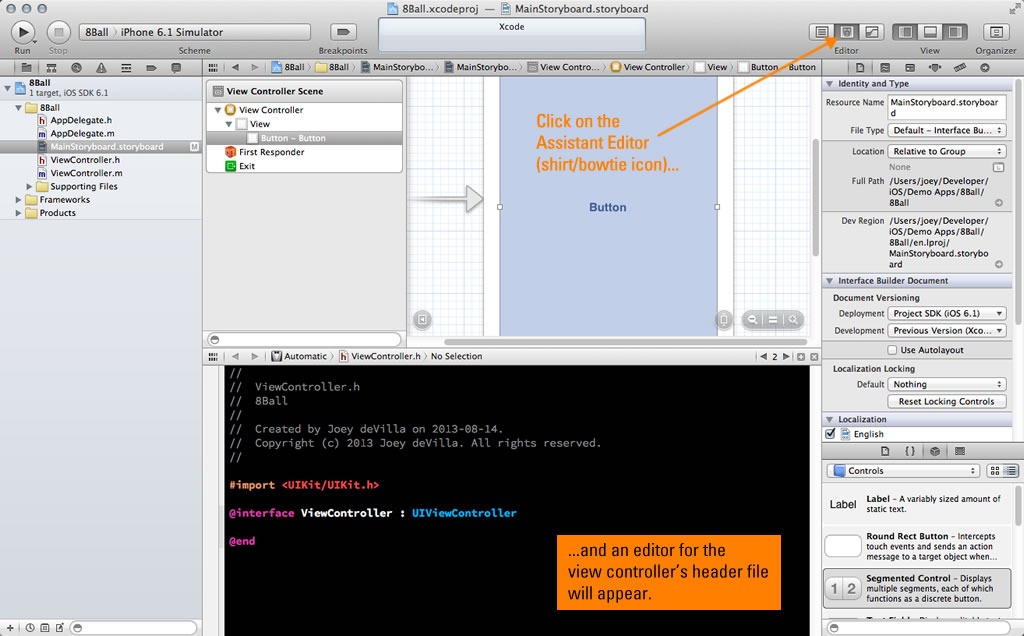Click ViewController.h in the assistant jump bar
This screenshot has height=636, width=1024.
pyautogui.click(x=379, y=357)
